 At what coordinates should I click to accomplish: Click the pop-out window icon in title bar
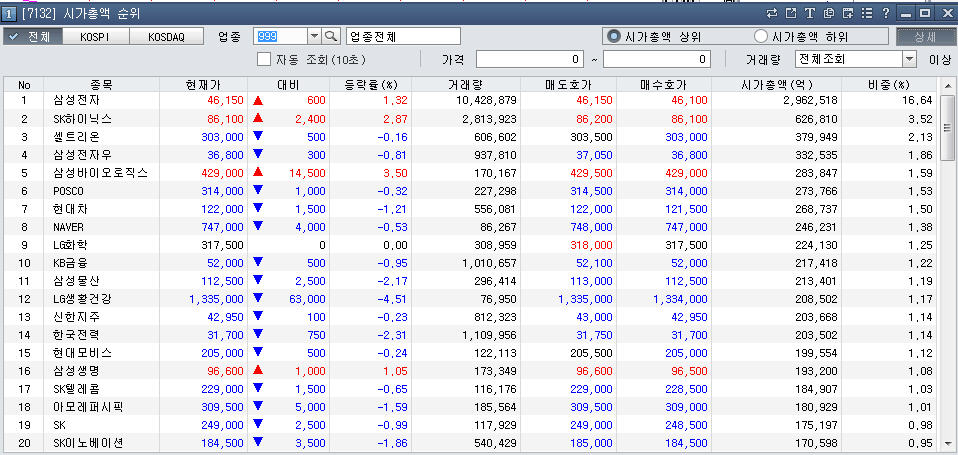pyautogui.click(x=791, y=13)
